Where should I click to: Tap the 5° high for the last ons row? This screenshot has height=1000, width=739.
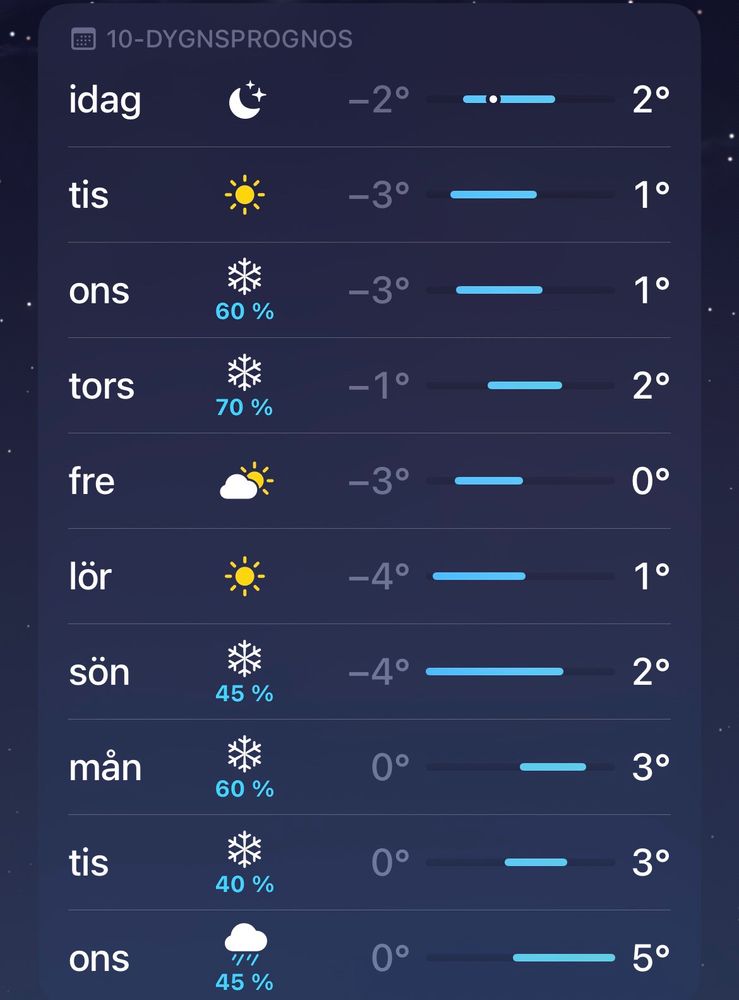pos(650,957)
